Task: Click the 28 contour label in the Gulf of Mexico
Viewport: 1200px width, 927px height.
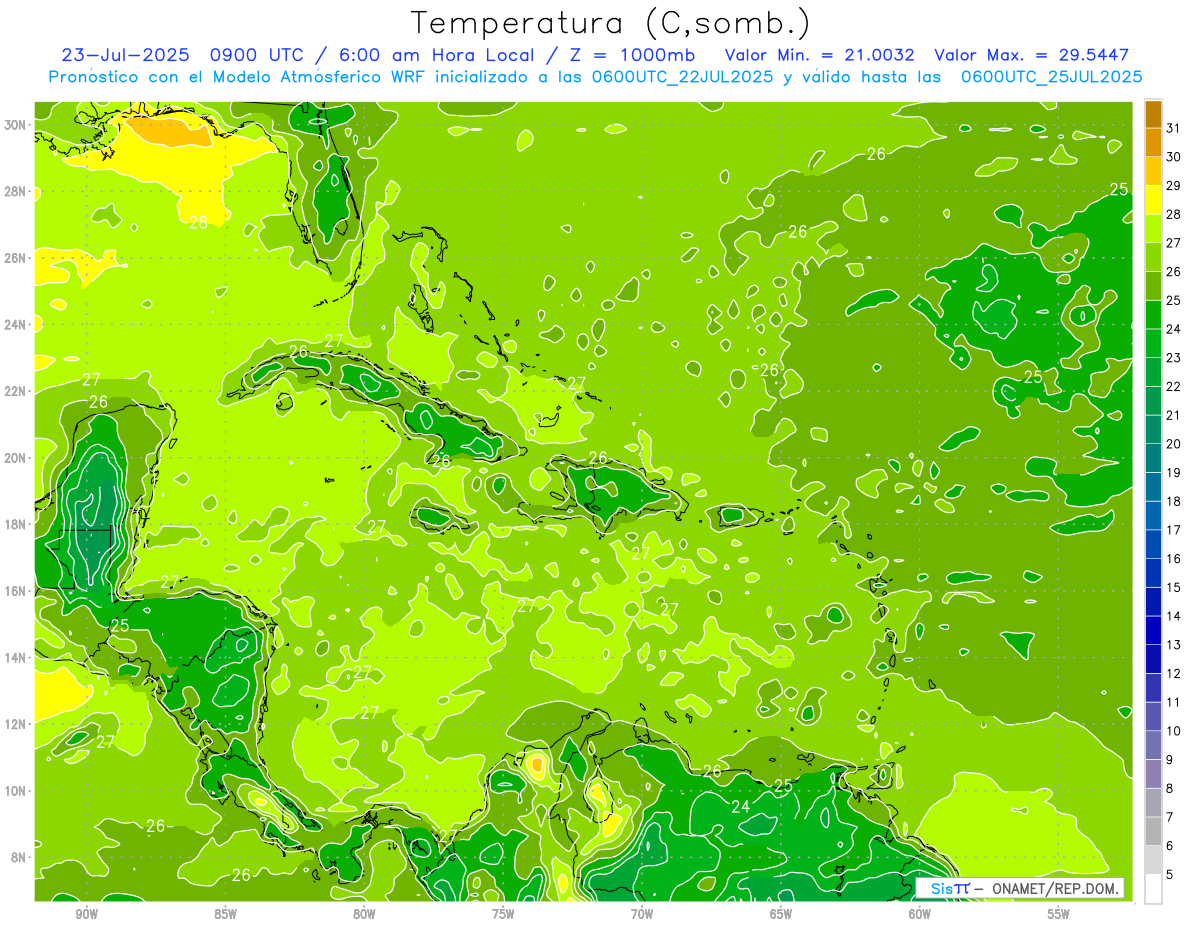Action: [198, 222]
